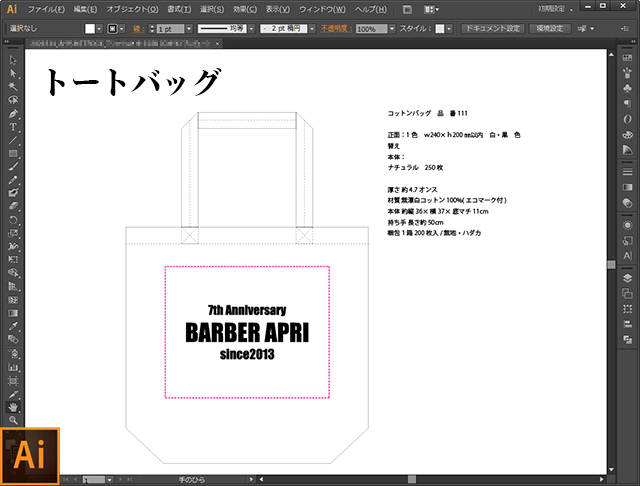Select the Blend tool
This screenshot has height=486, width=640.
click(x=13, y=340)
